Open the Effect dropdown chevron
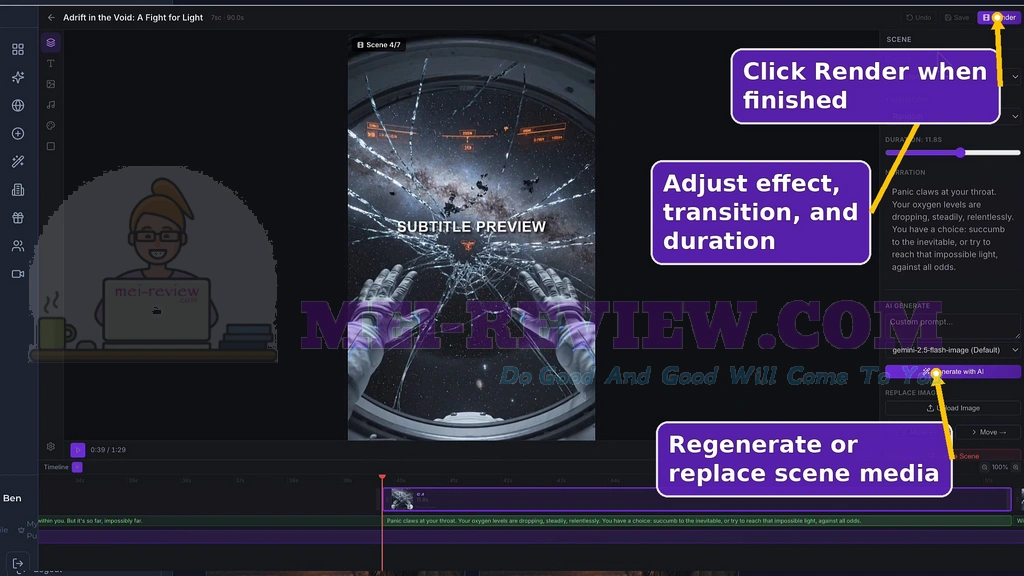 point(1014,76)
